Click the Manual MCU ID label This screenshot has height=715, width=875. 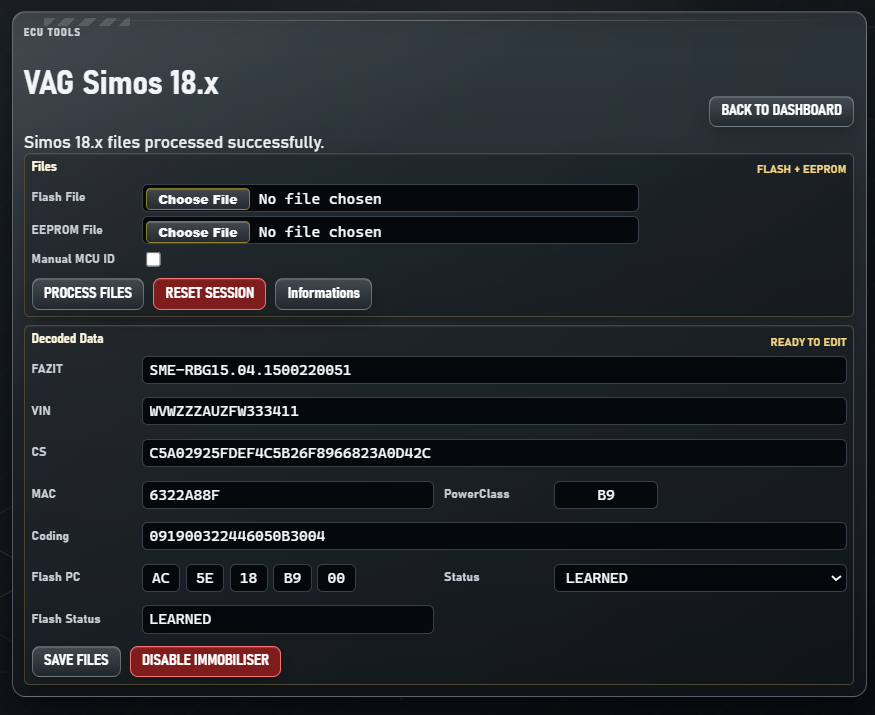[73, 259]
